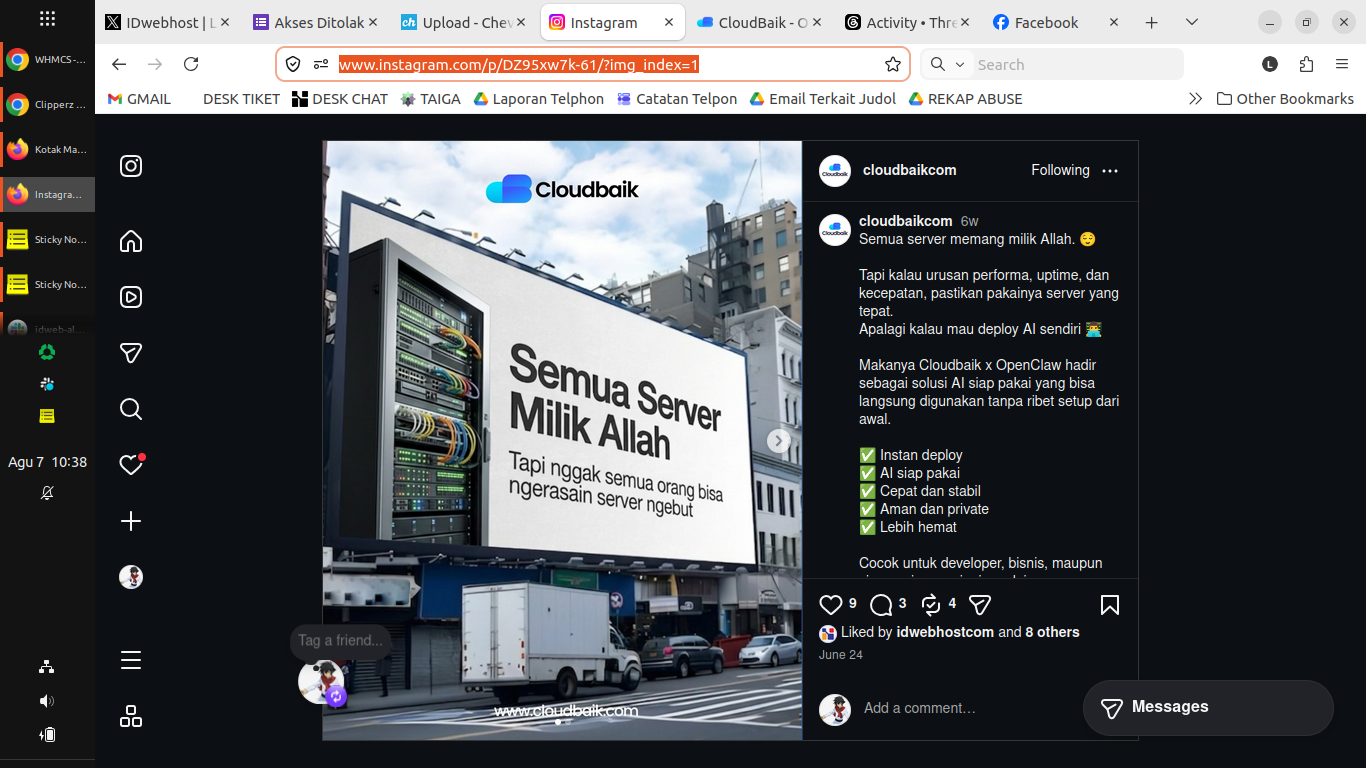The image size is (1366, 768).
Task: Select the Semua Server Milik Allah post image
Action: 562,440
